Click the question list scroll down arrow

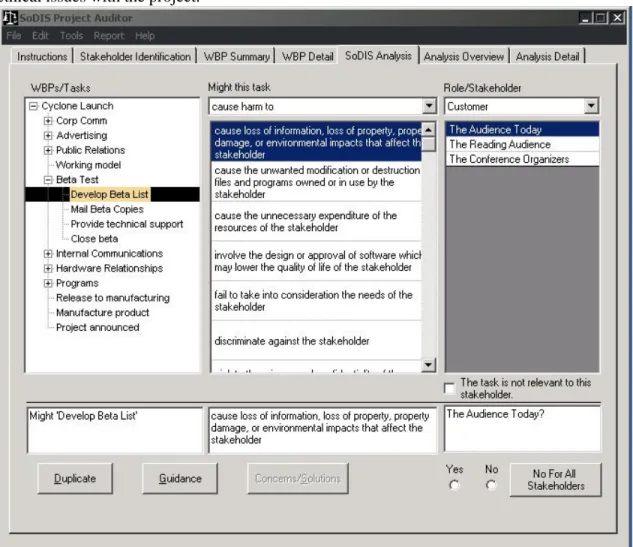coord(428,365)
